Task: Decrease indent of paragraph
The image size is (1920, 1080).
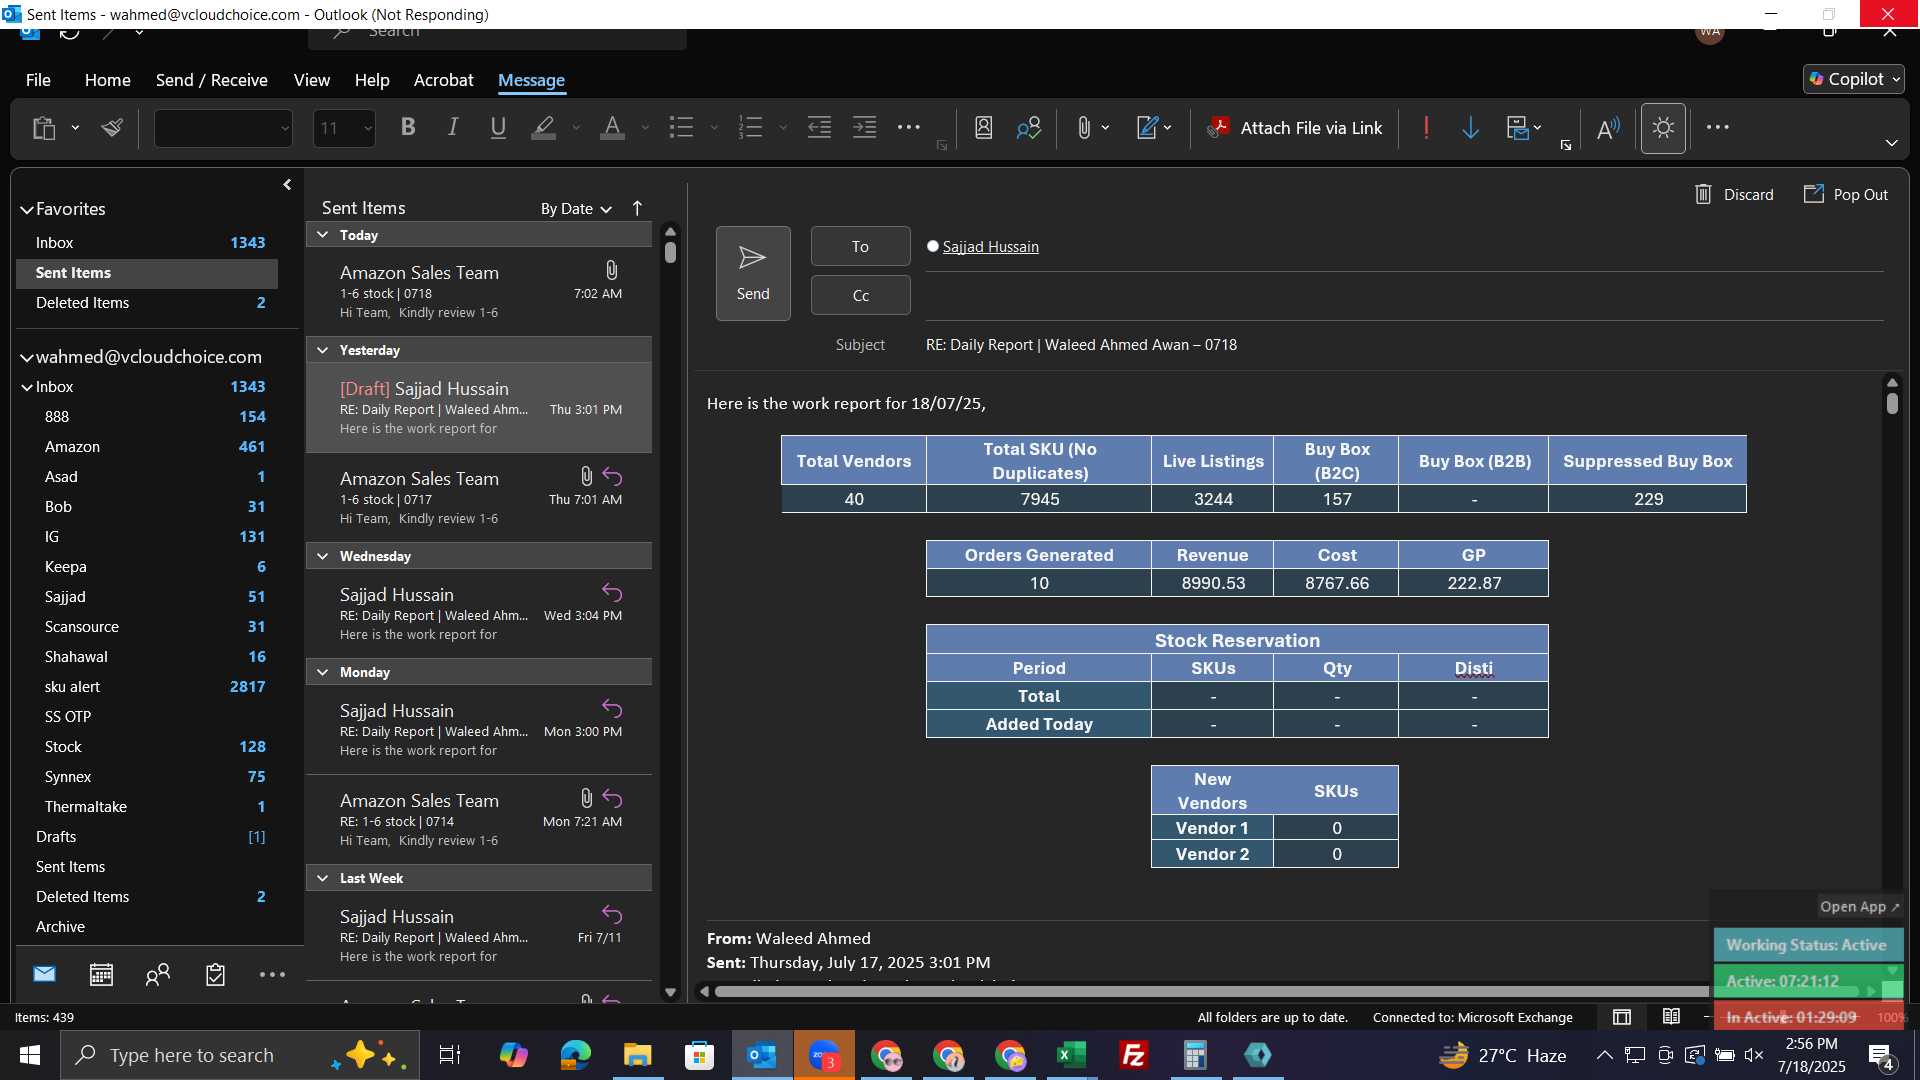Action: coord(819,127)
